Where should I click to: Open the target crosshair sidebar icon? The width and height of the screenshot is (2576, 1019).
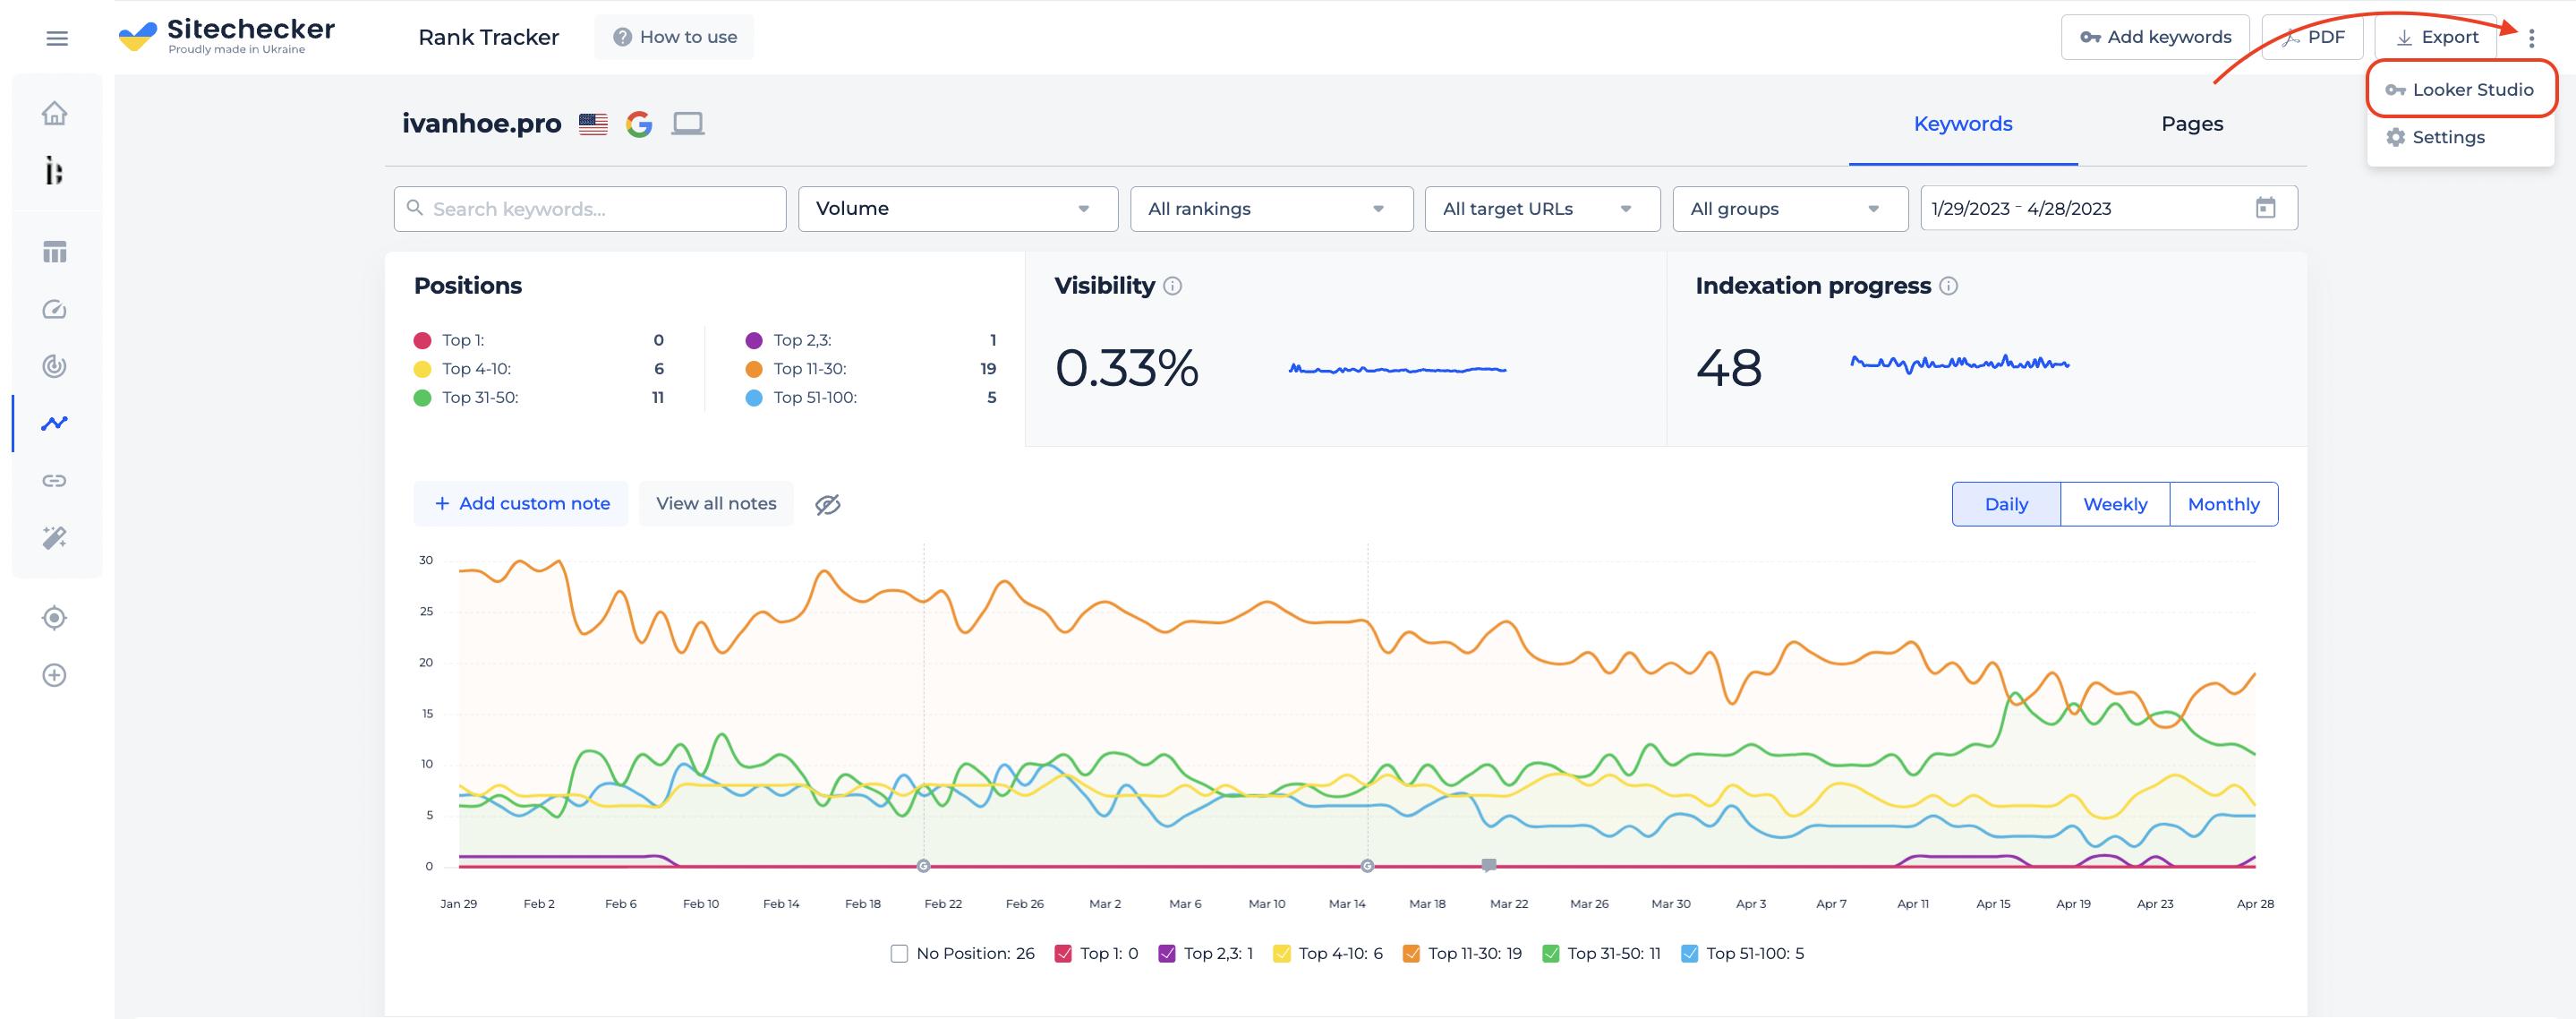(55, 618)
